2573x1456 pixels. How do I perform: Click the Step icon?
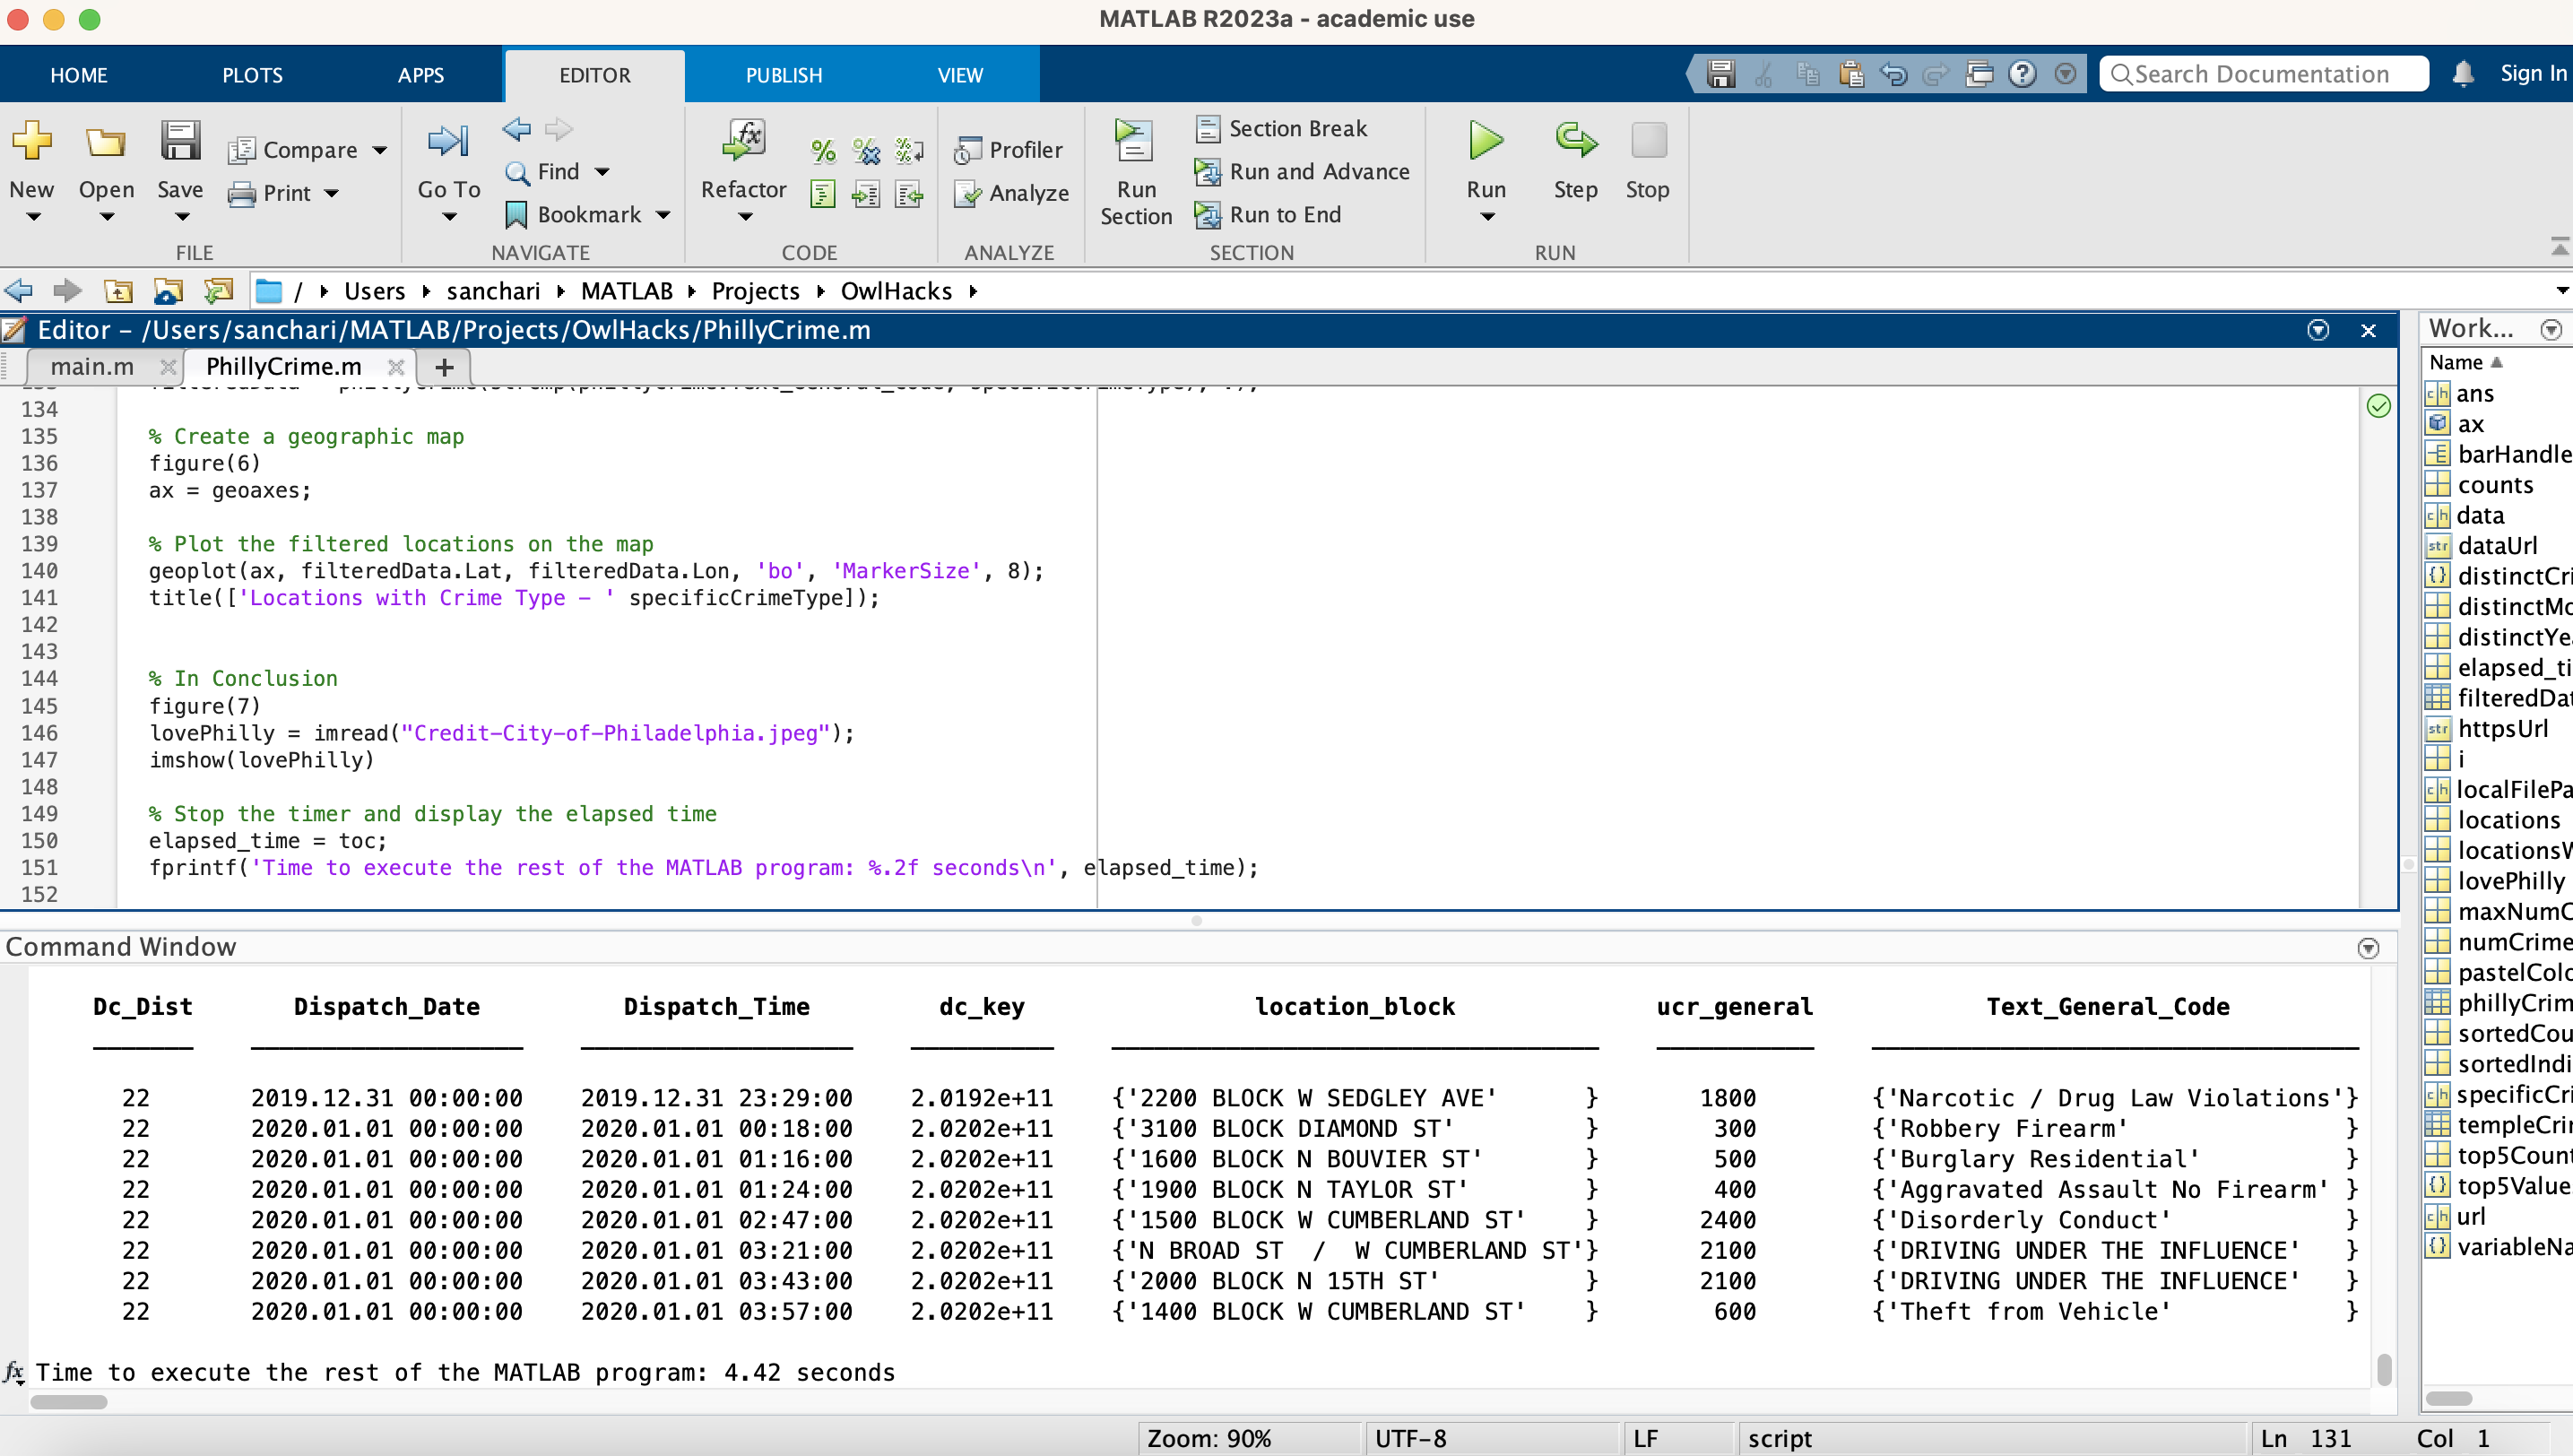(x=1575, y=141)
